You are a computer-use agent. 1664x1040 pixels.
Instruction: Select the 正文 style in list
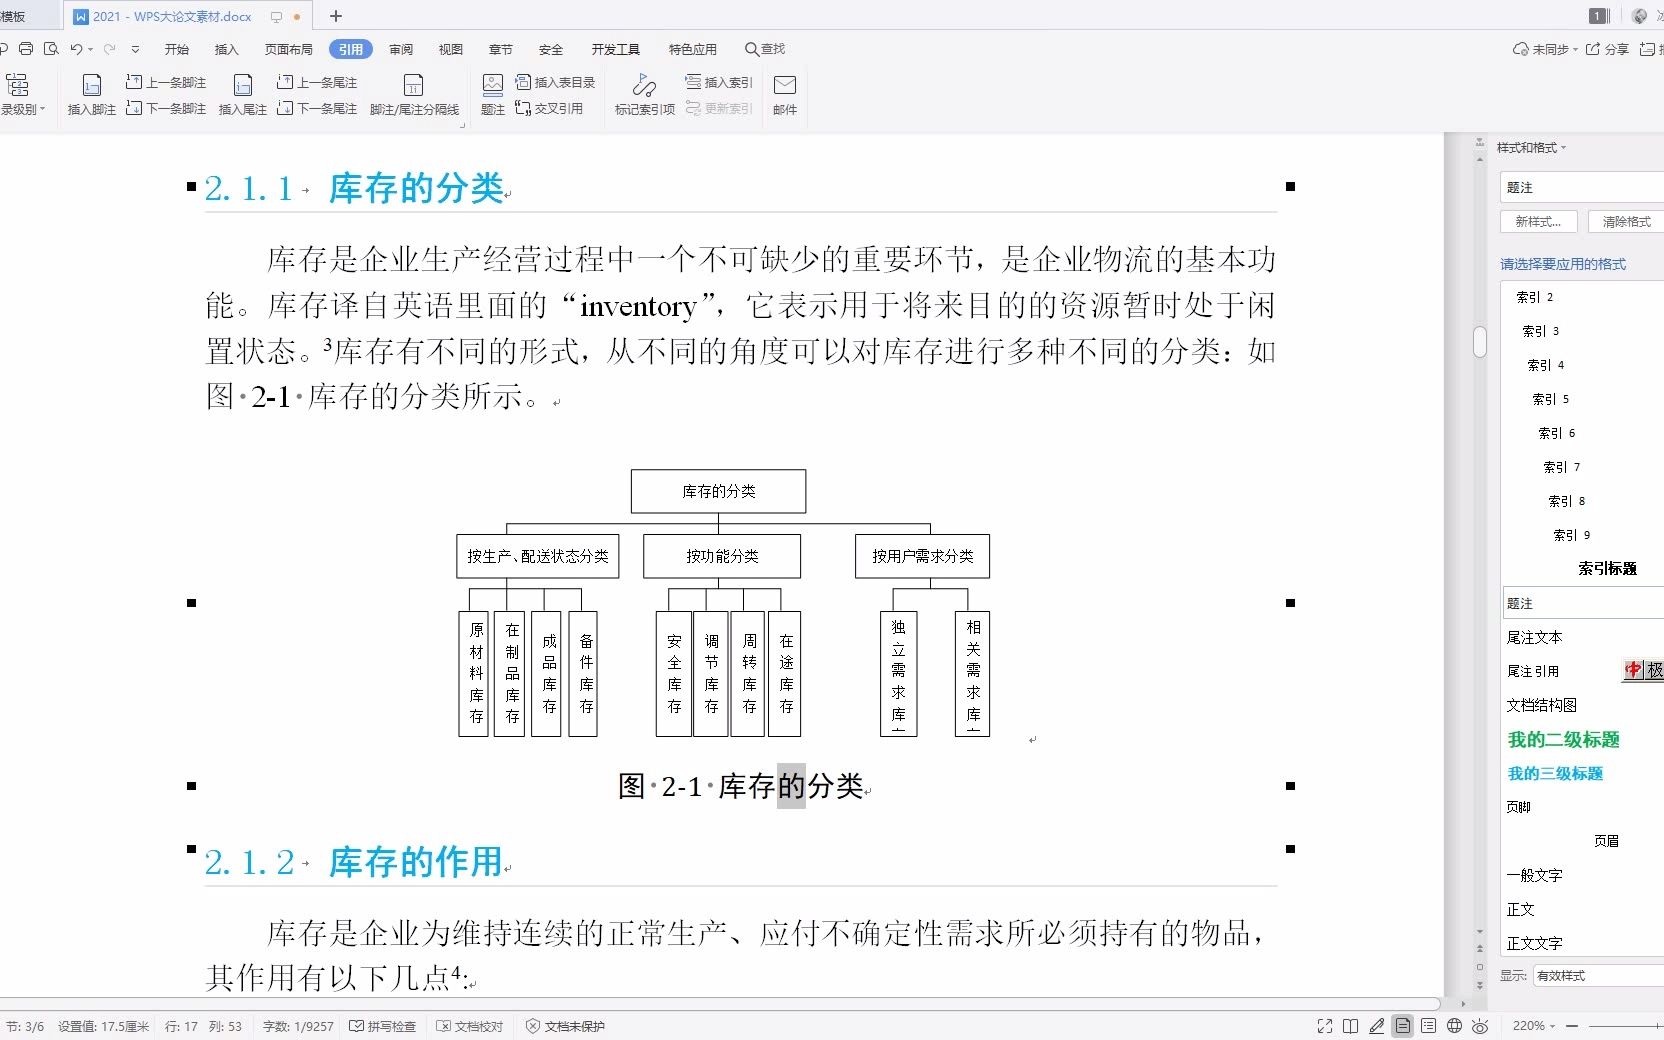pos(1520,909)
